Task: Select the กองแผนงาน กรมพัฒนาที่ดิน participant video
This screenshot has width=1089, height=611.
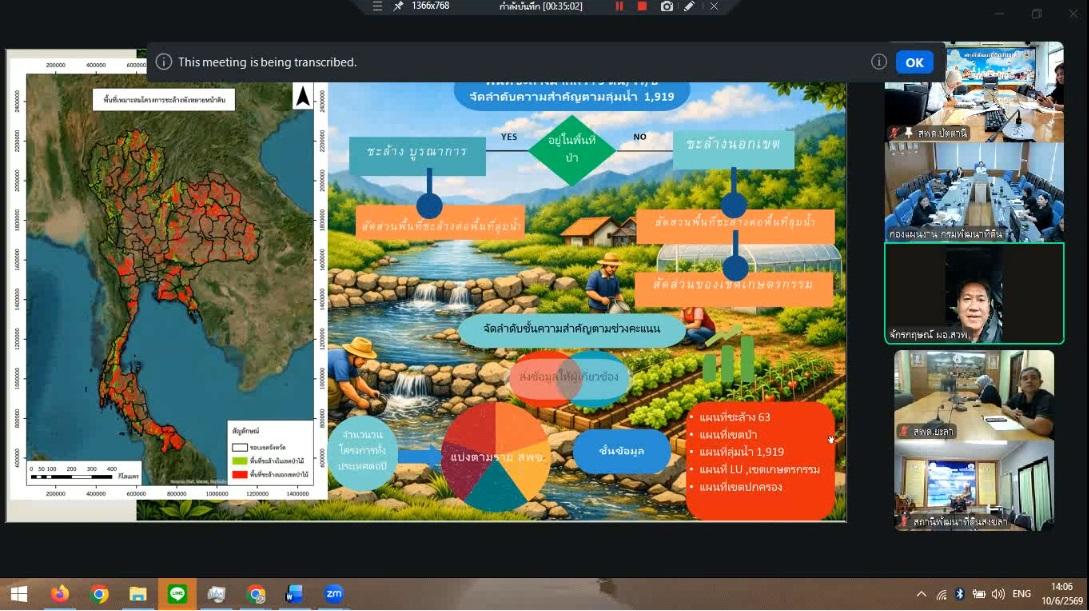Action: point(974,192)
